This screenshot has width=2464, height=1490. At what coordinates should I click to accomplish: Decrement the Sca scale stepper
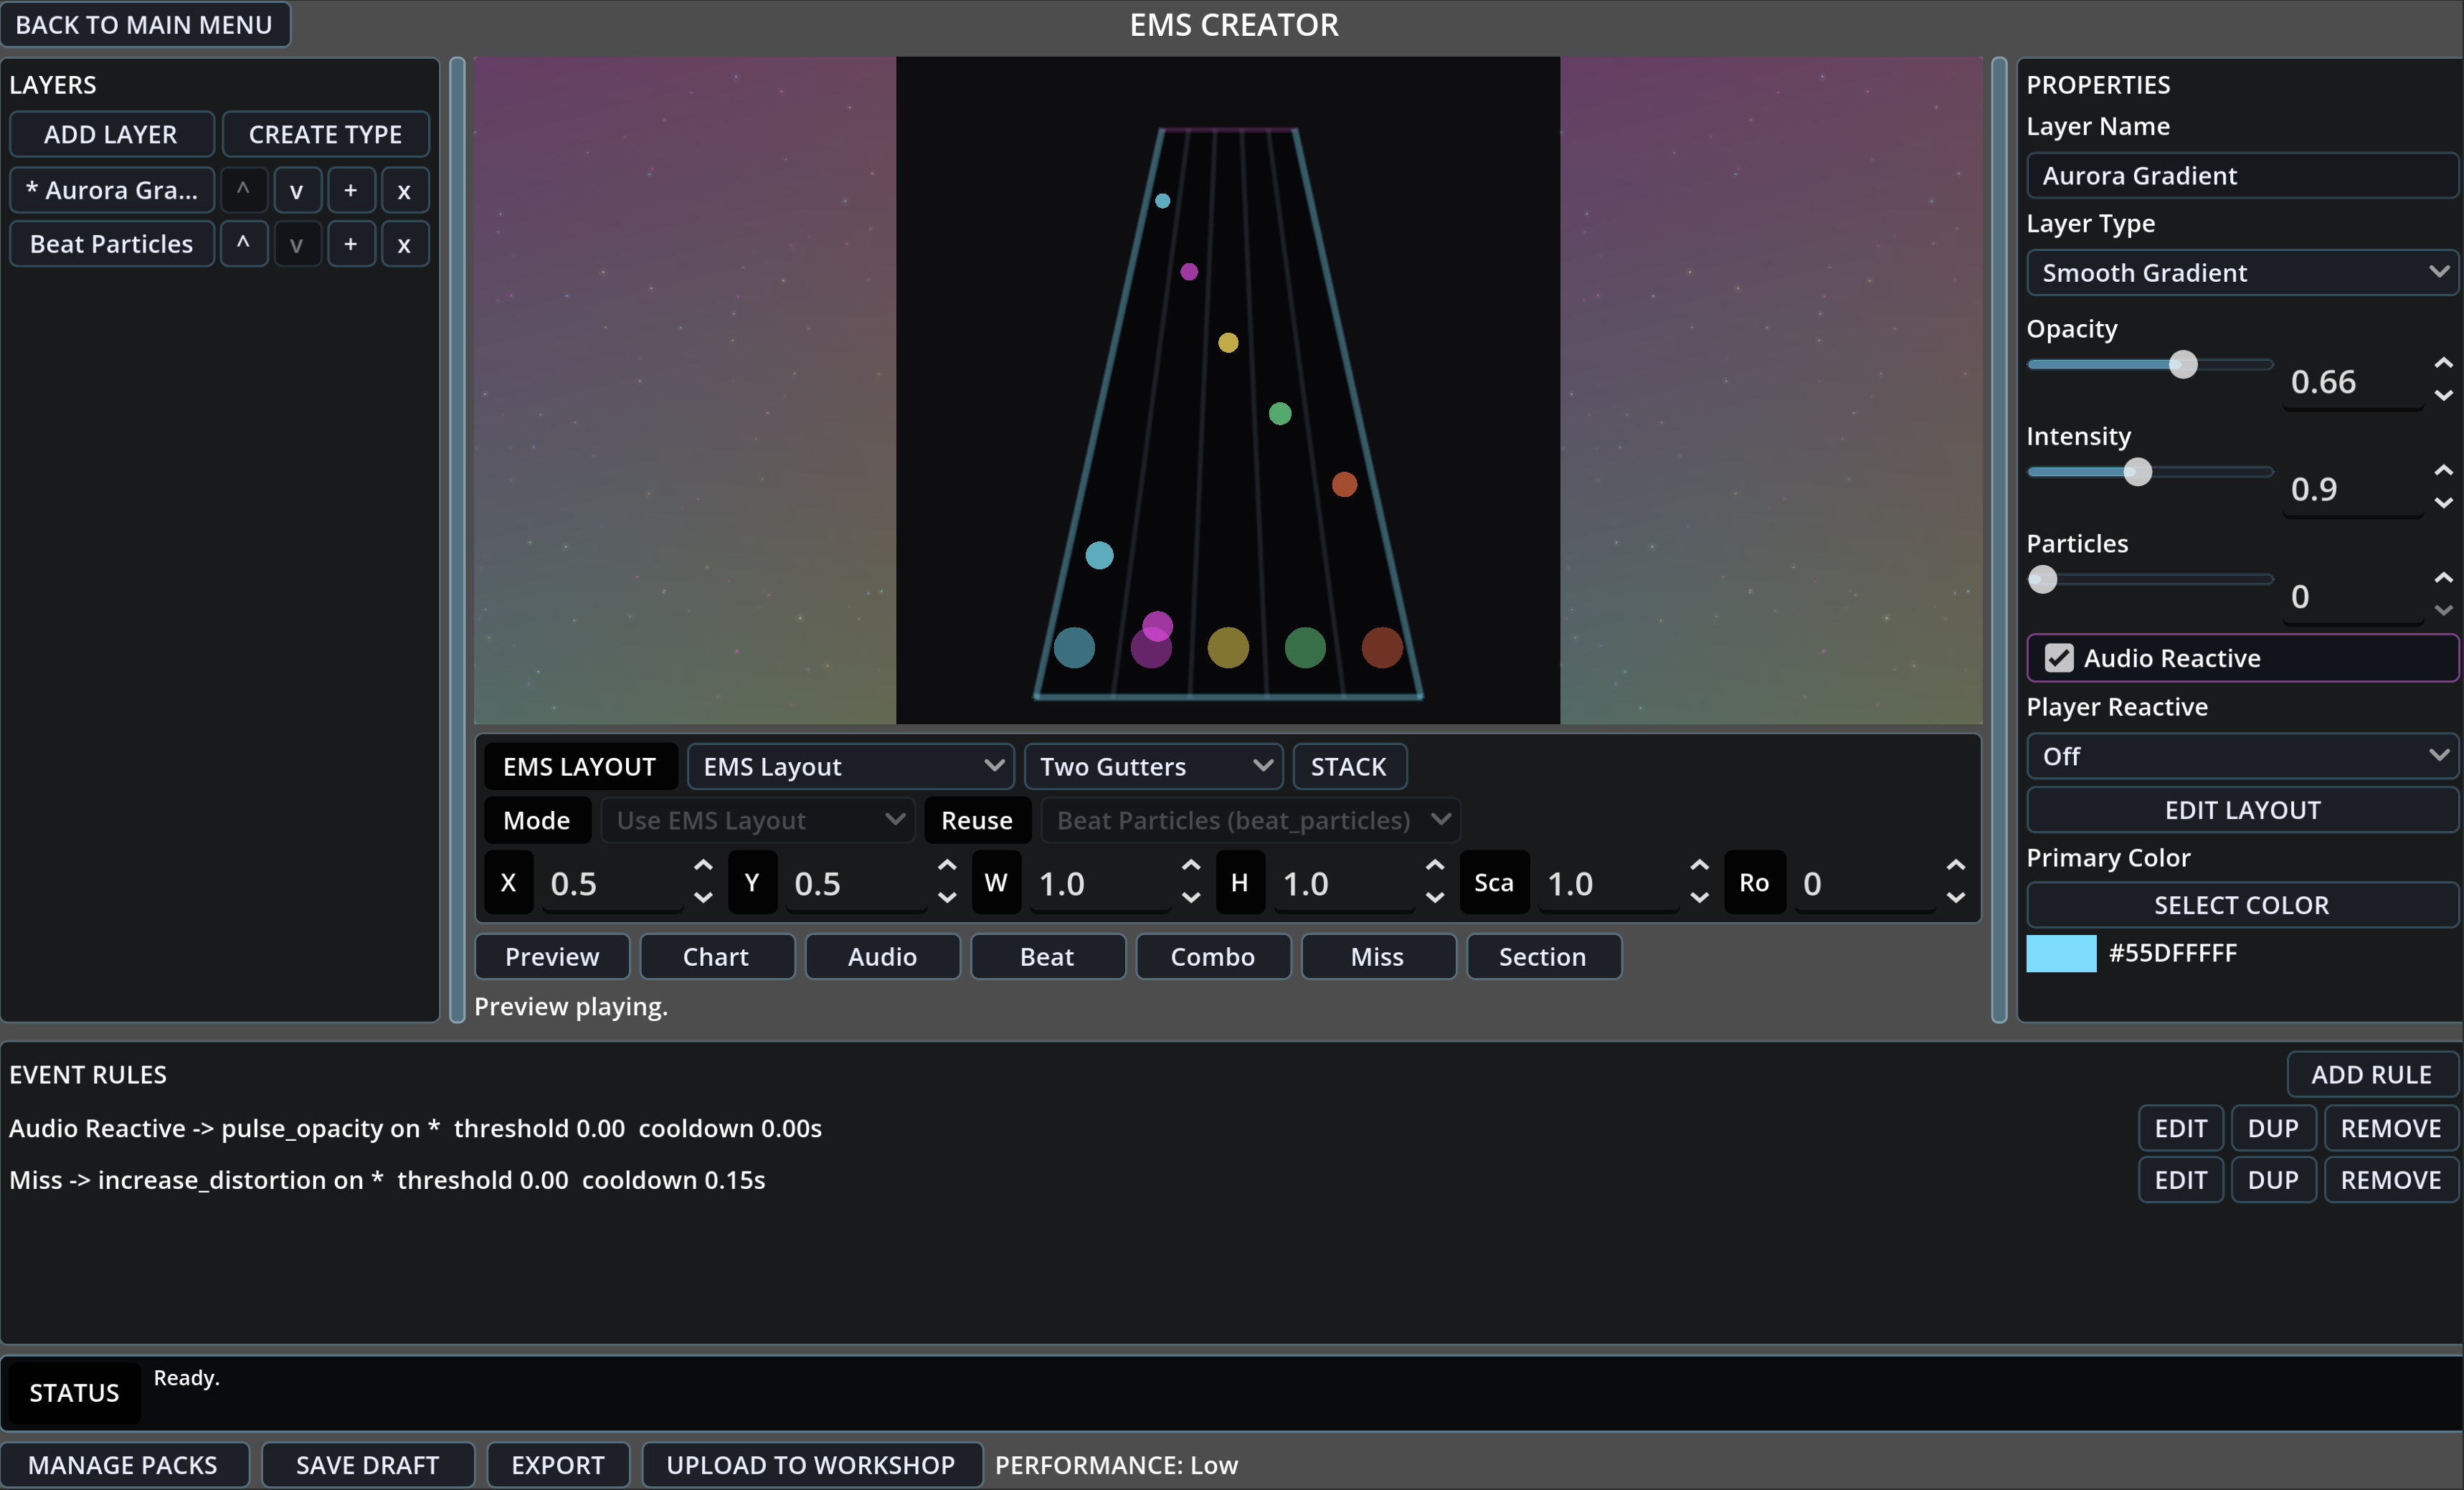(1699, 898)
